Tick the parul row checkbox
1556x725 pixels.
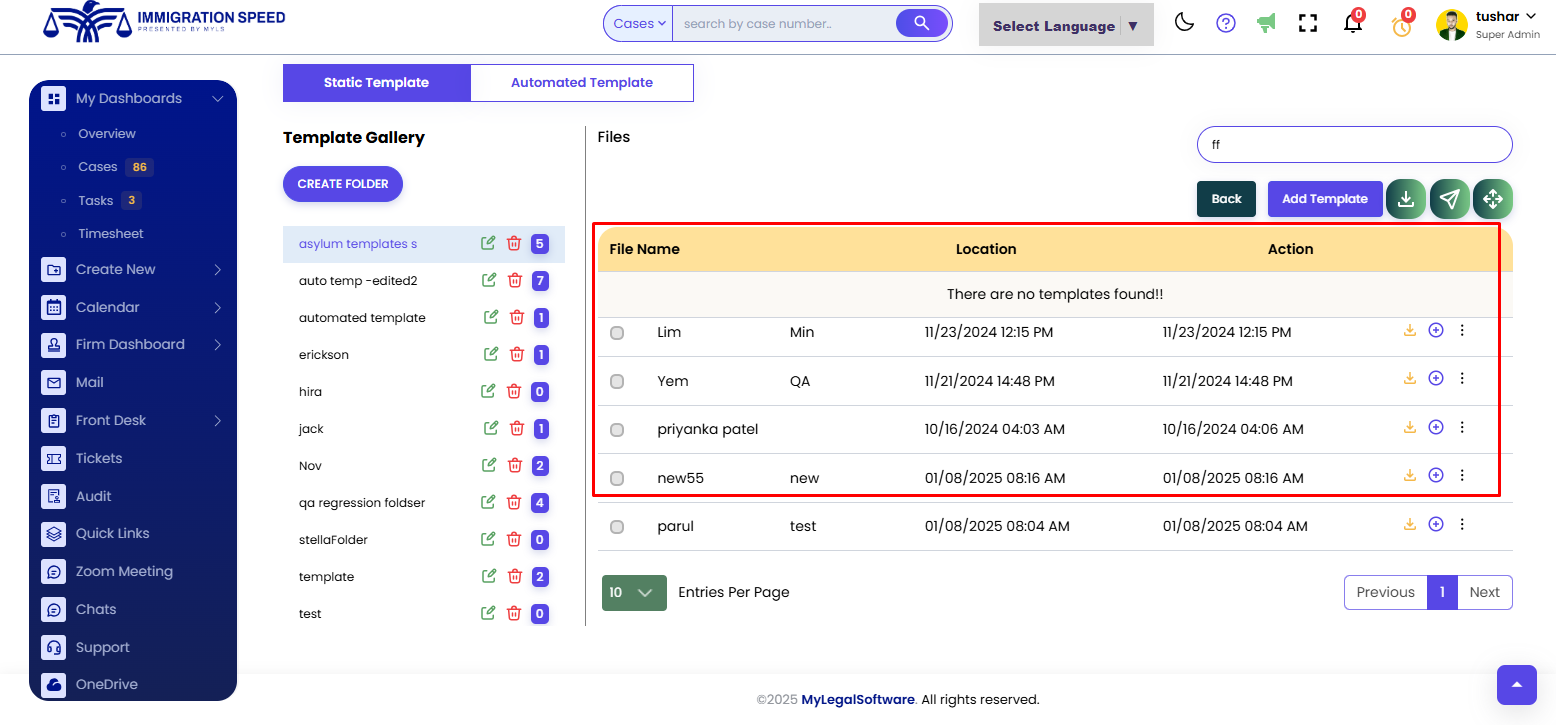click(x=617, y=527)
